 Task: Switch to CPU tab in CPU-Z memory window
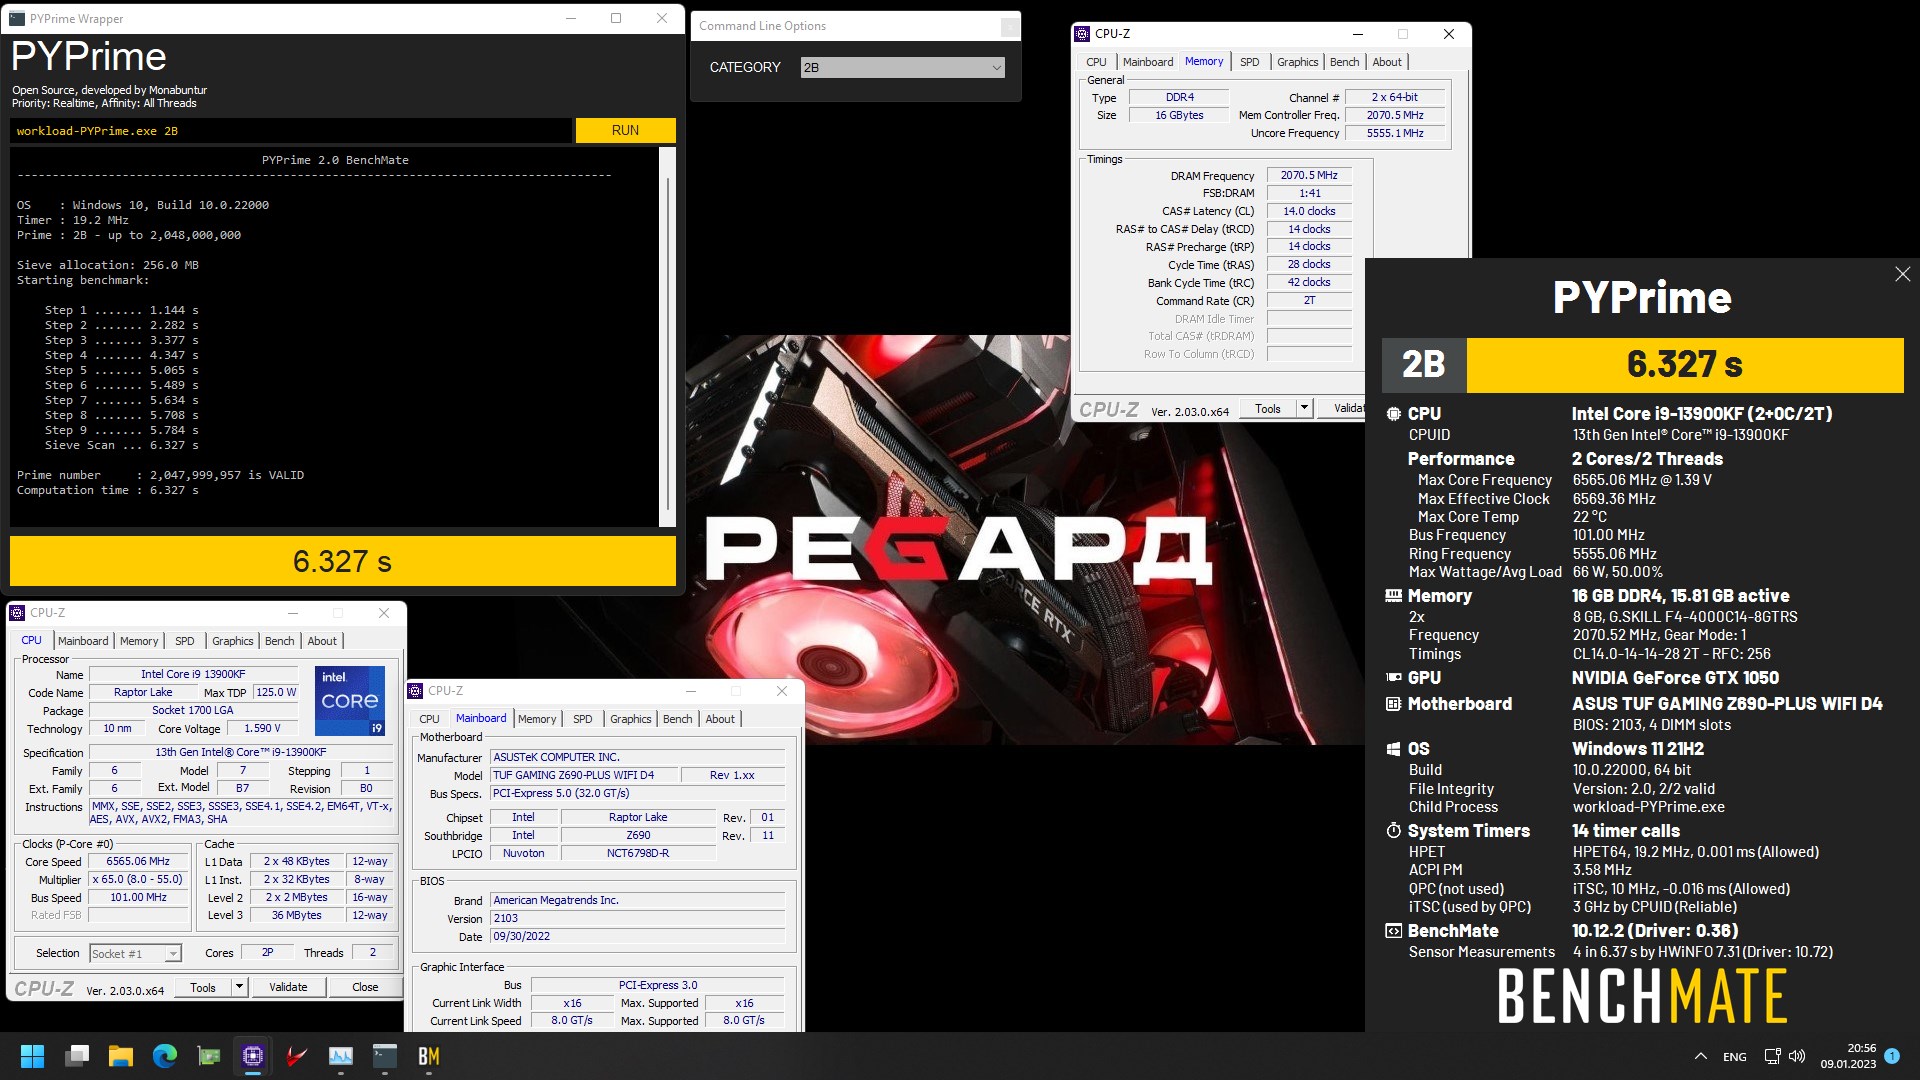tap(1096, 62)
